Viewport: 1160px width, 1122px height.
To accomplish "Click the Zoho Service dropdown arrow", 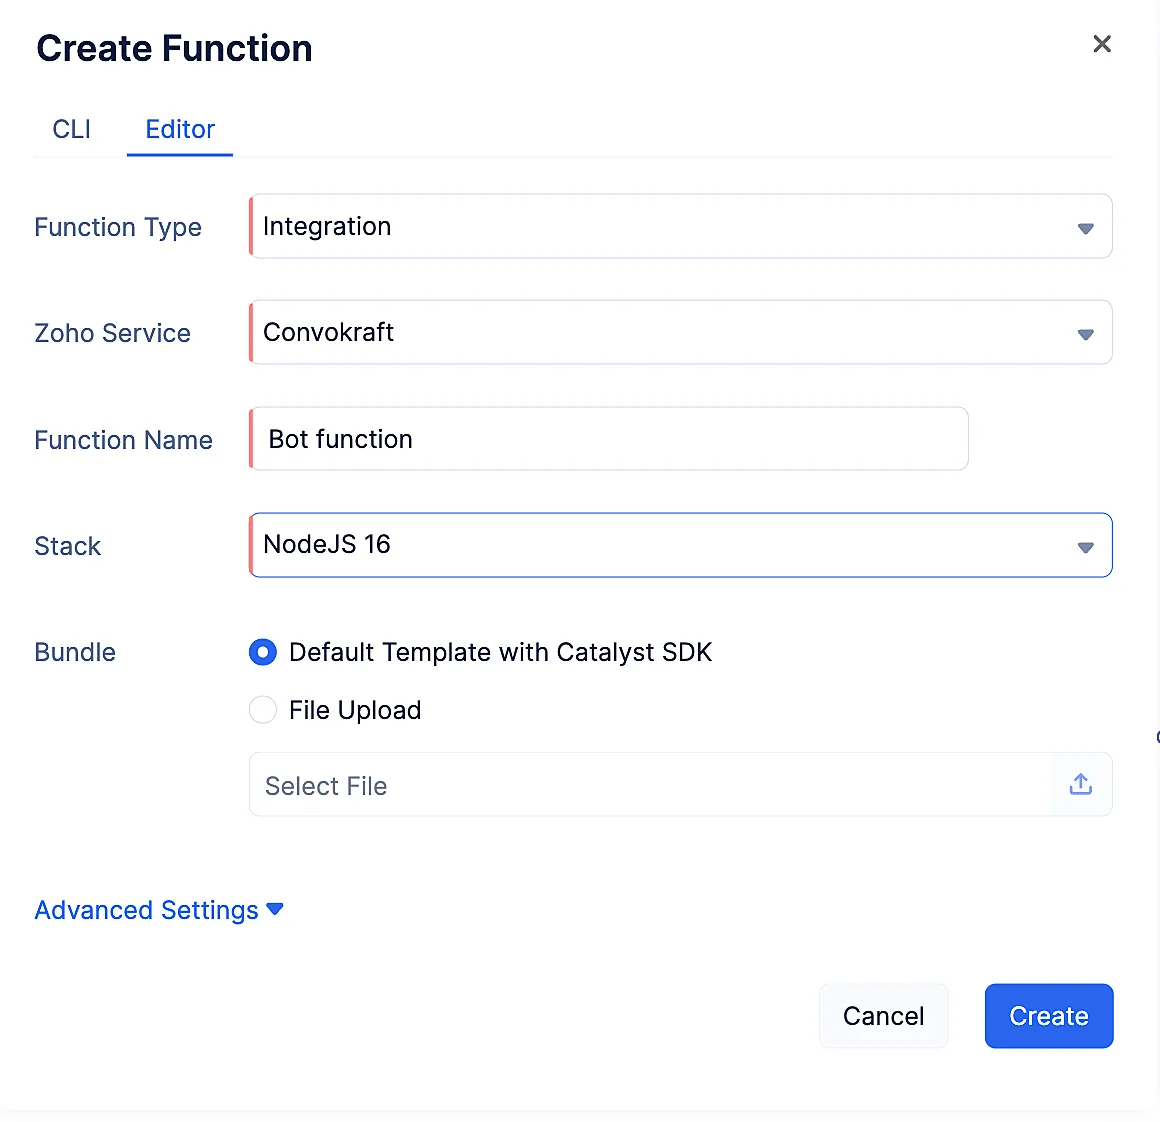I will click(x=1085, y=334).
